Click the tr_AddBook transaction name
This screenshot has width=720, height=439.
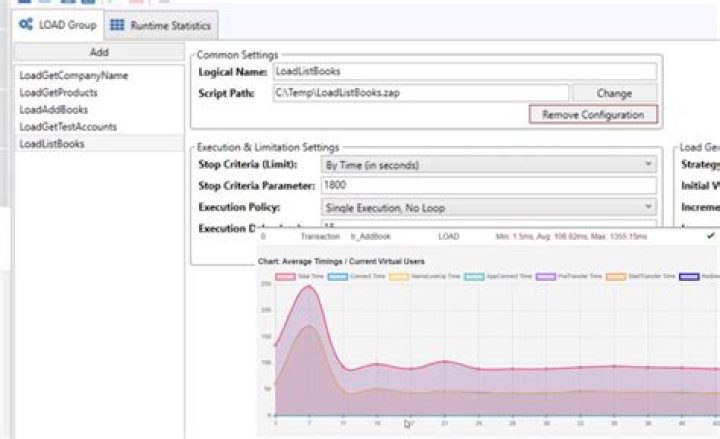point(371,236)
